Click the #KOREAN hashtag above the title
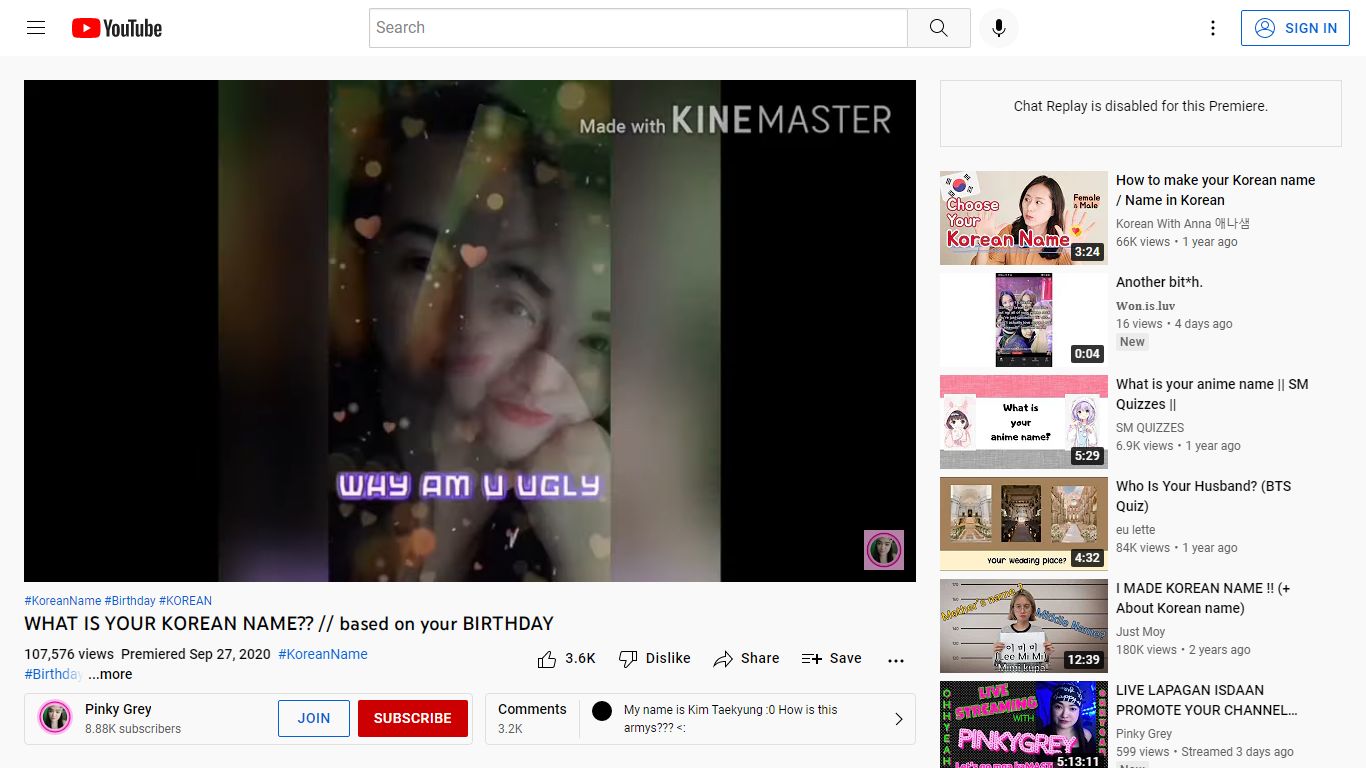This screenshot has width=1366, height=768. click(x=185, y=601)
